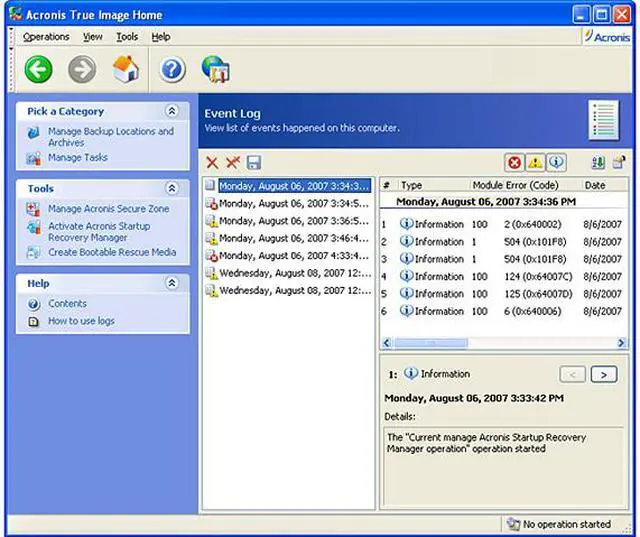Toggle the error messages filter icon
The image size is (640, 537).
tap(514, 163)
